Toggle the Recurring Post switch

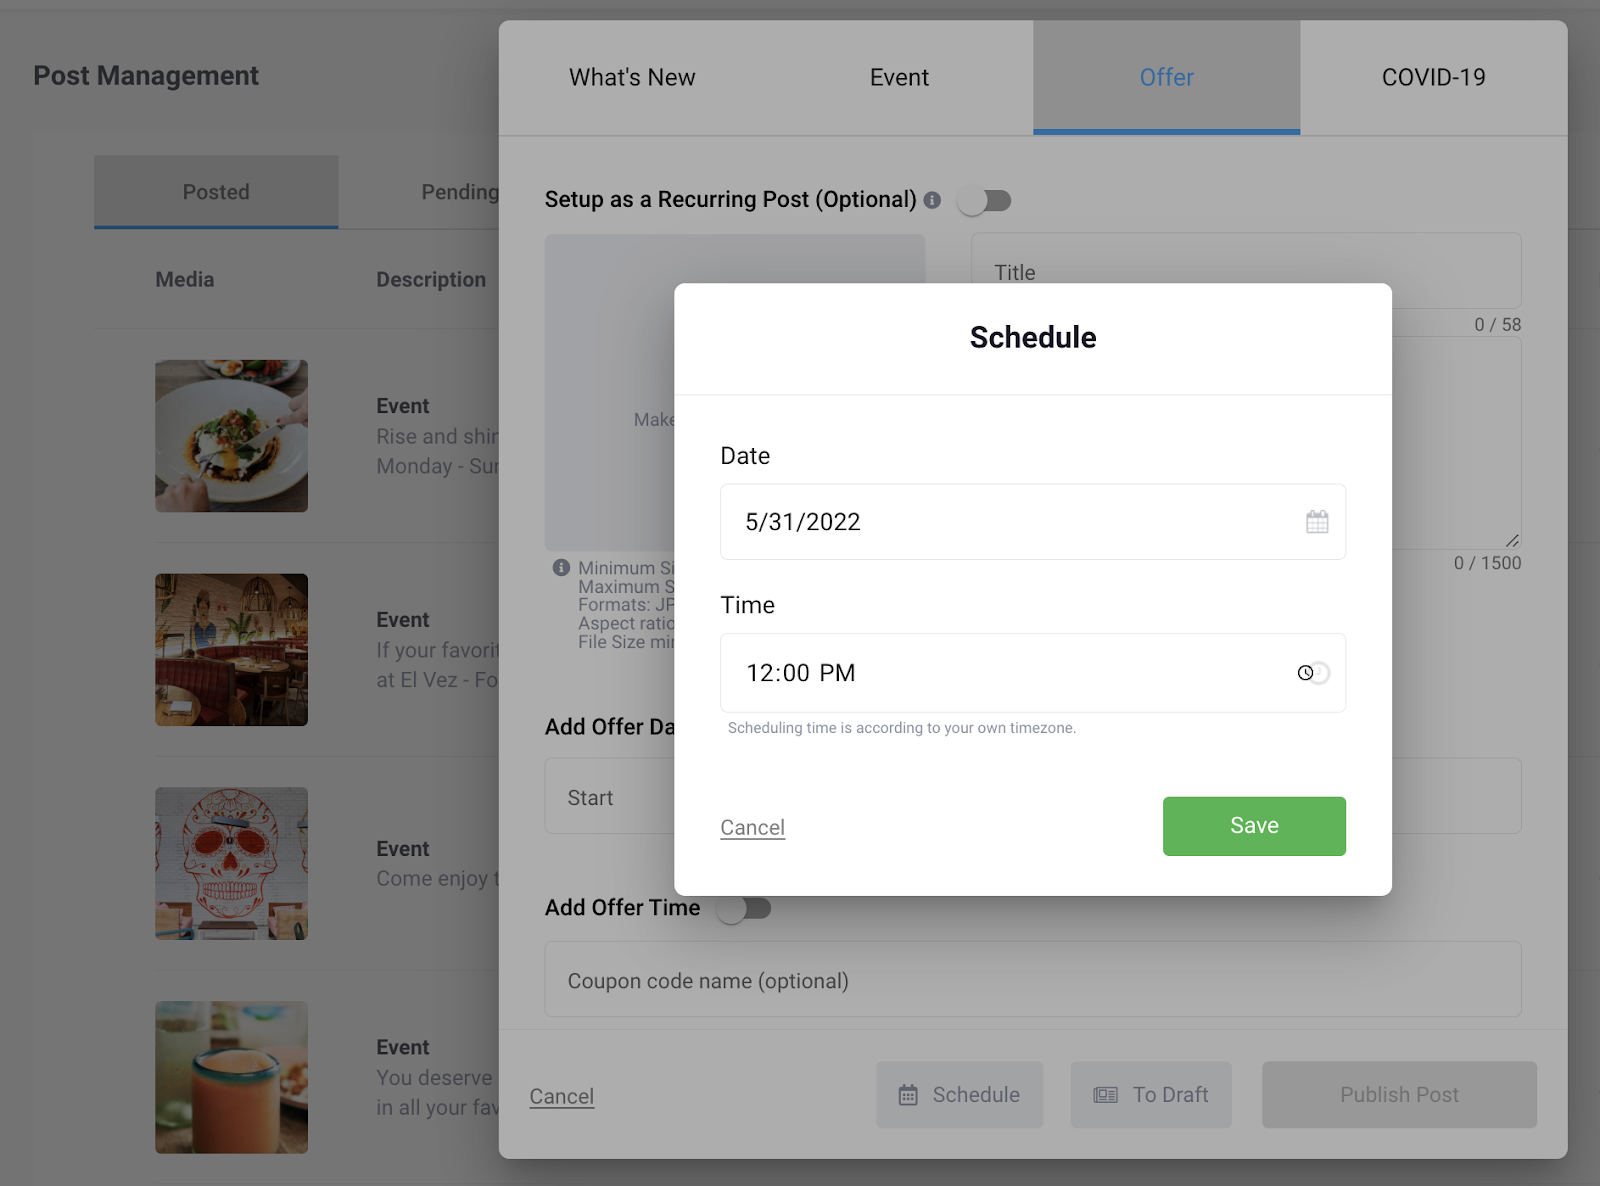985,201
